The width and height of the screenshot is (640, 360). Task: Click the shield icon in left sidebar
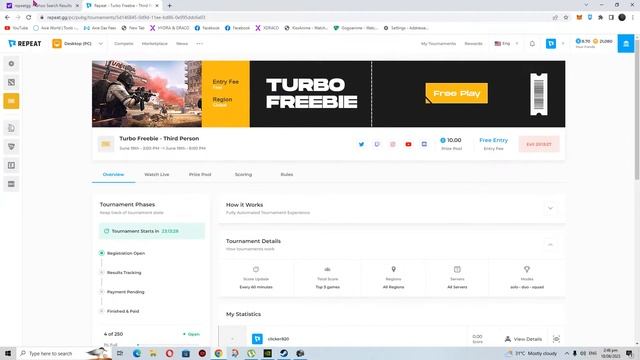pos(11,147)
